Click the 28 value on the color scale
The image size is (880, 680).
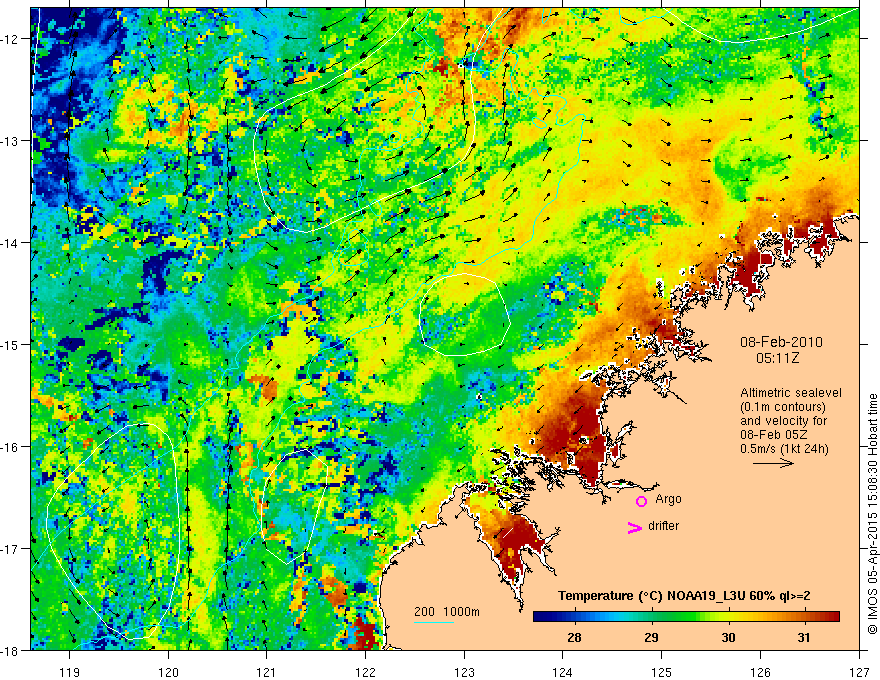[x=574, y=637]
